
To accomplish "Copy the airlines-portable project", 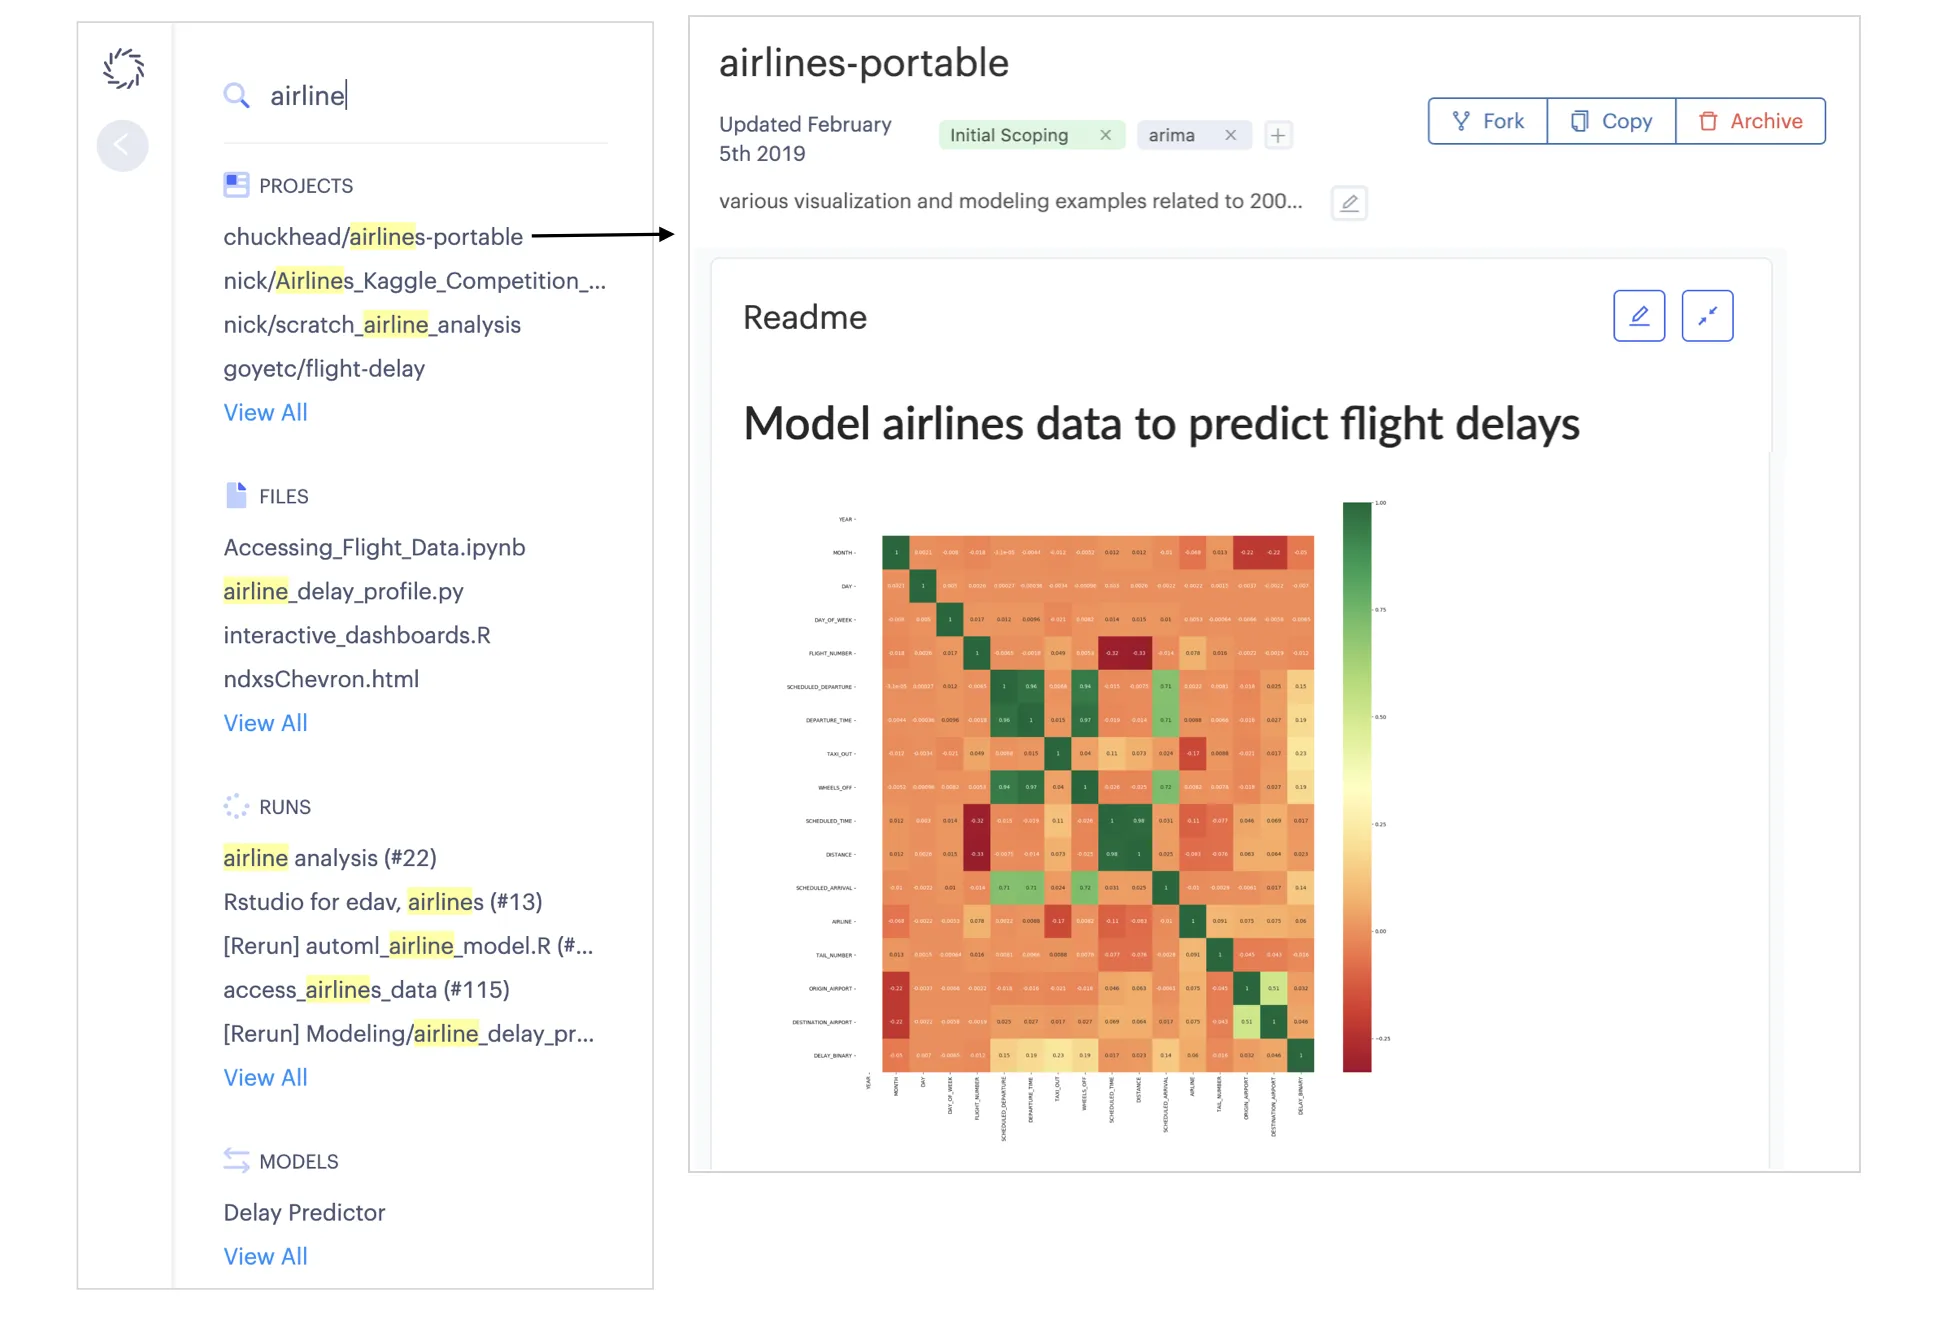I will pos(1611,121).
